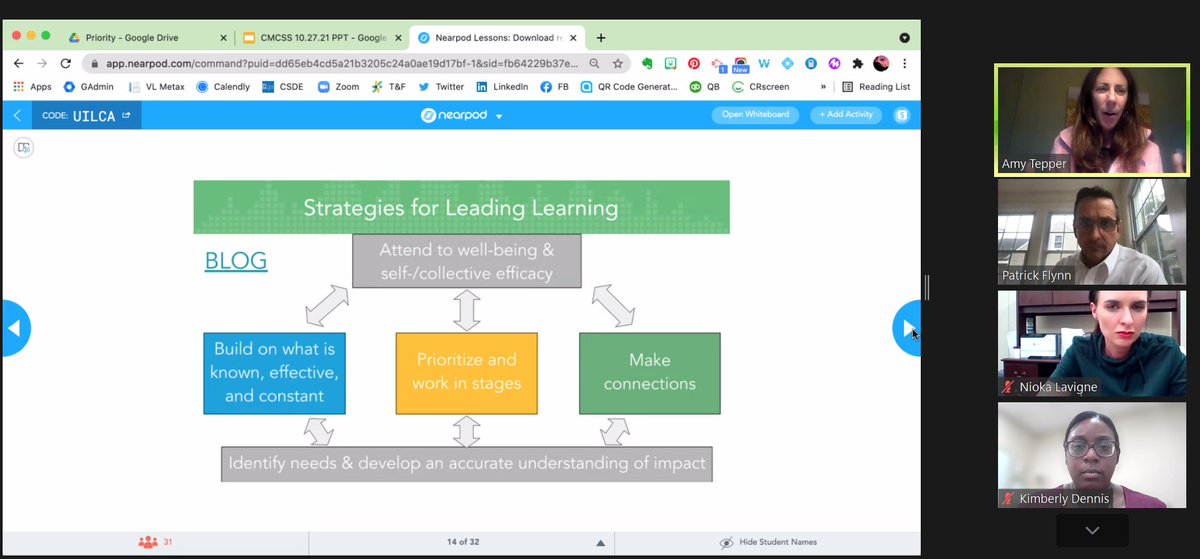Toggle Hide Student Names
Image resolution: width=1200 pixels, height=559 pixels.
pos(768,542)
